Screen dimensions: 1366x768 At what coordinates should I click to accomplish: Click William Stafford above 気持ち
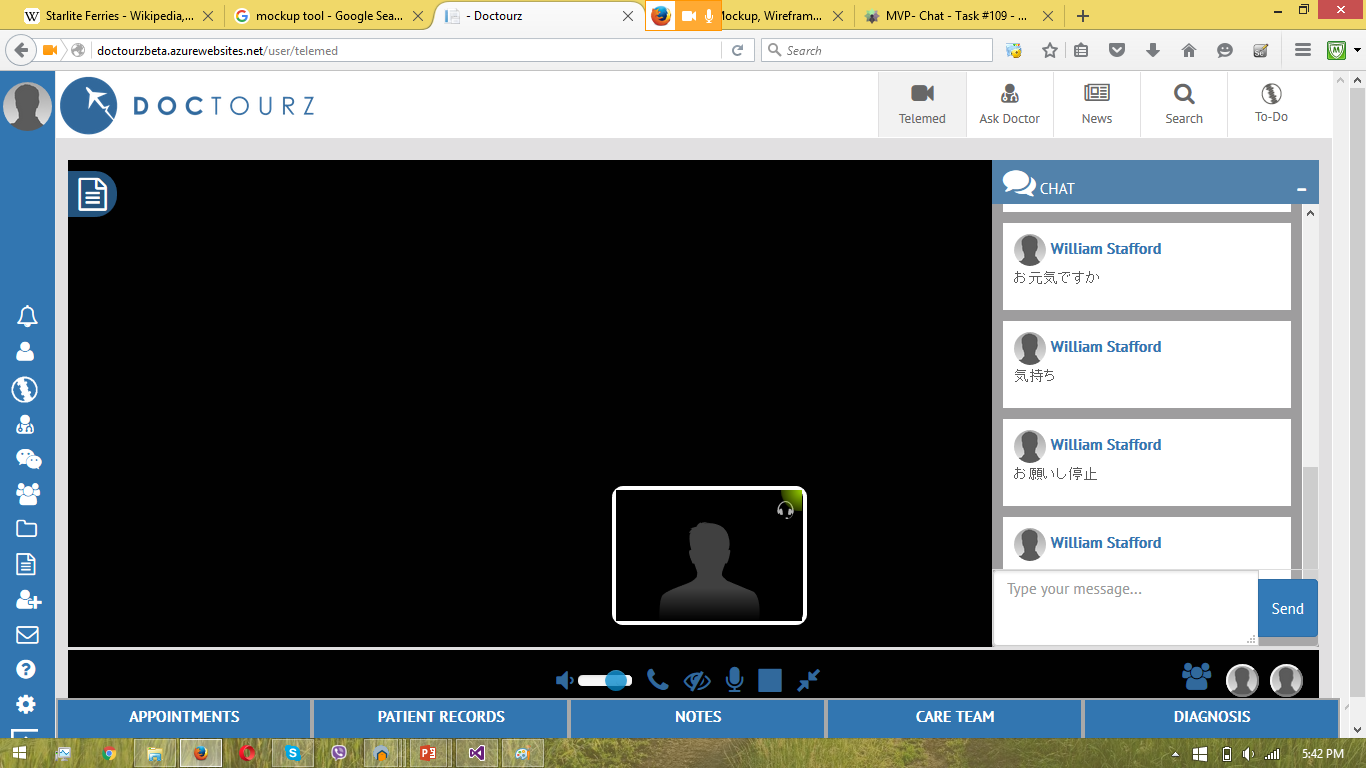(x=1106, y=347)
